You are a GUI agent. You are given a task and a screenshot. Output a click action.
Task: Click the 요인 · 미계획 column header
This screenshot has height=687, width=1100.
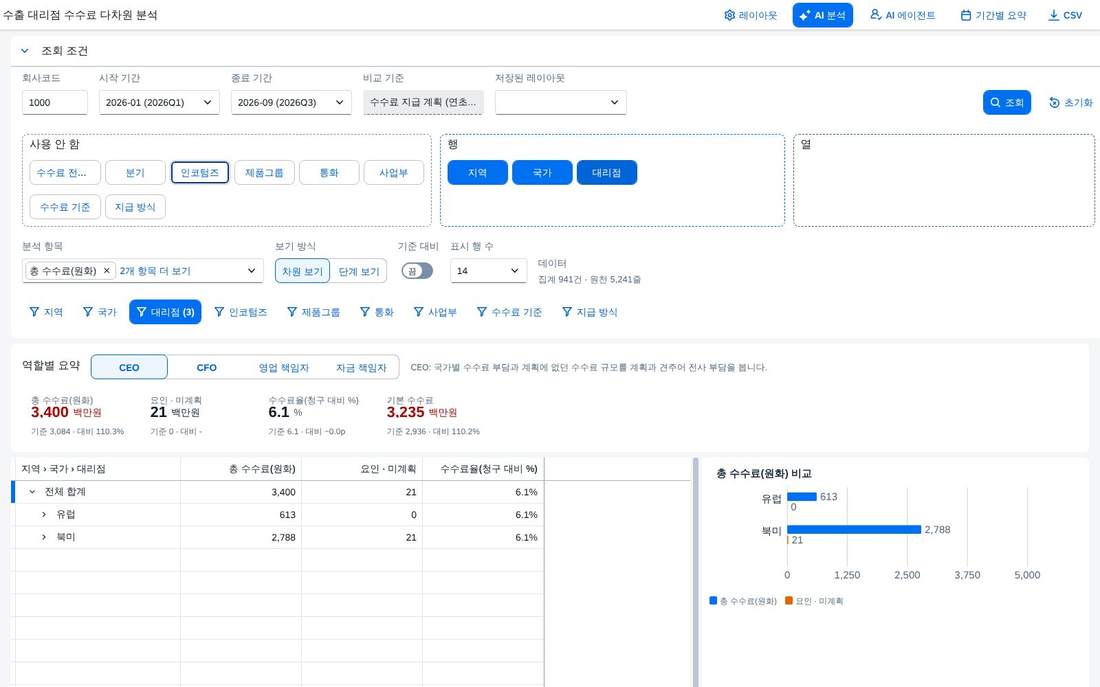(362, 469)
